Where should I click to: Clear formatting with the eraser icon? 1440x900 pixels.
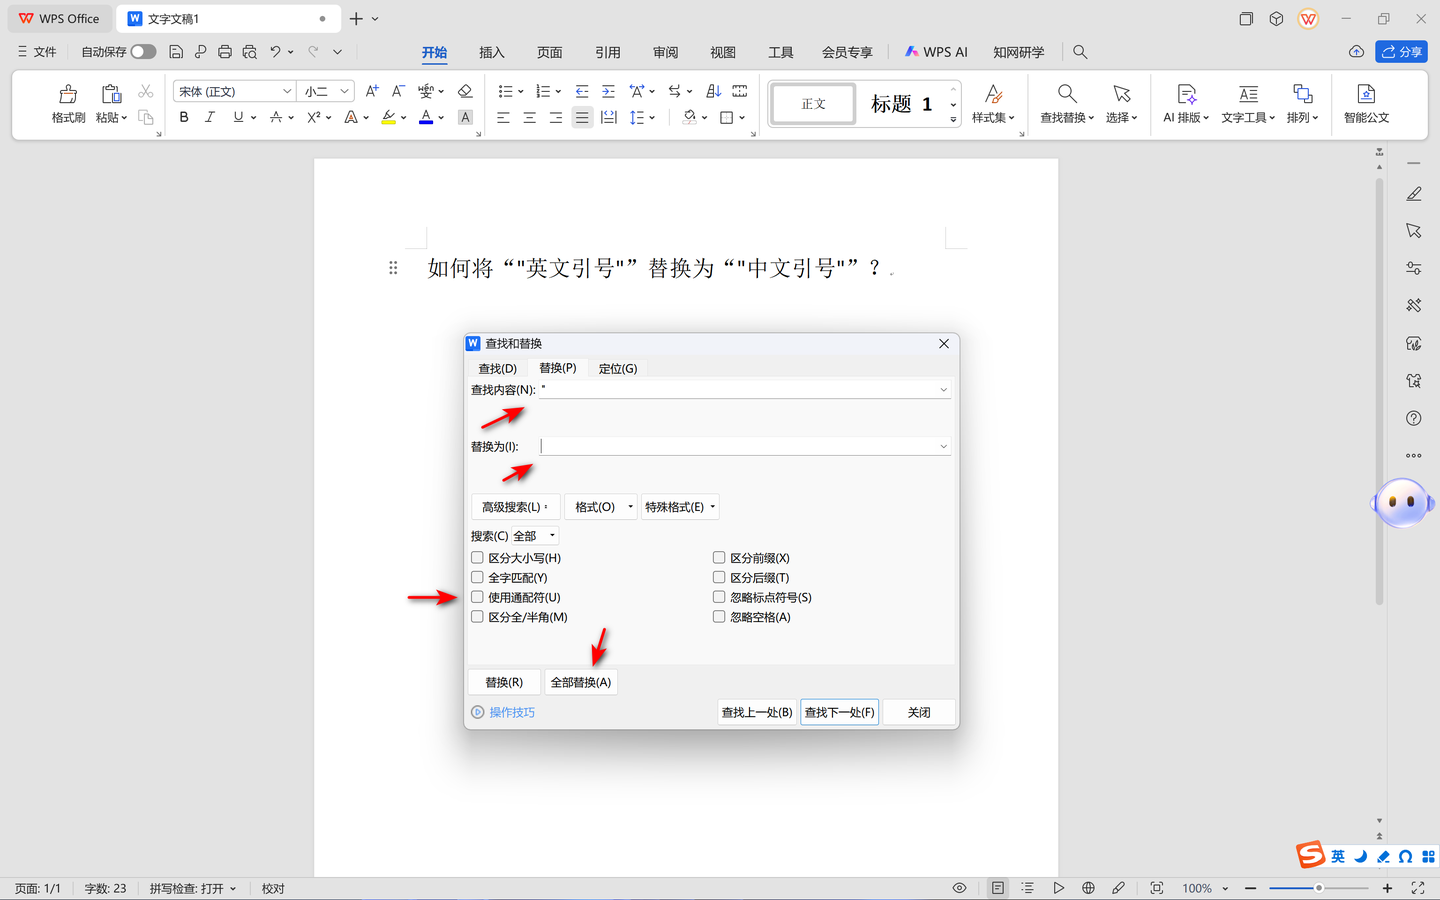coord(465,91)
